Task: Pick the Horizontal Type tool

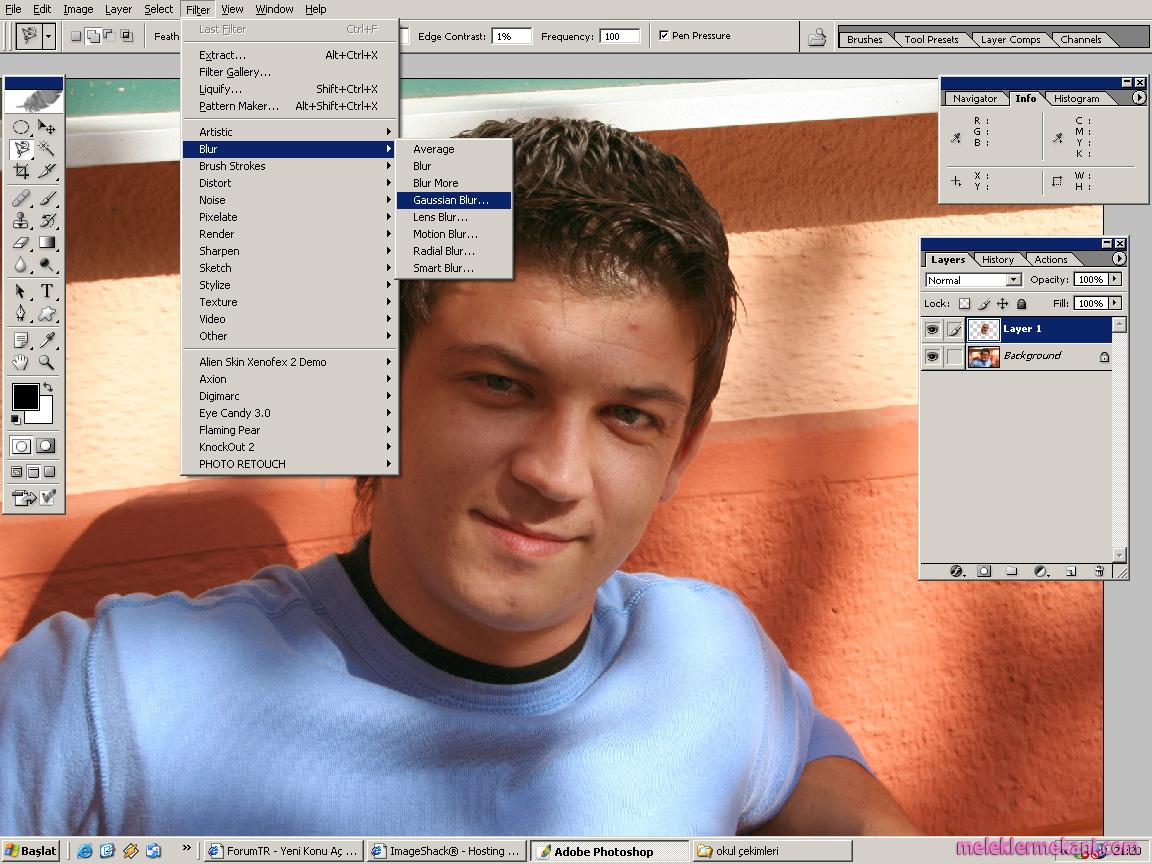Action: point(46,291)
